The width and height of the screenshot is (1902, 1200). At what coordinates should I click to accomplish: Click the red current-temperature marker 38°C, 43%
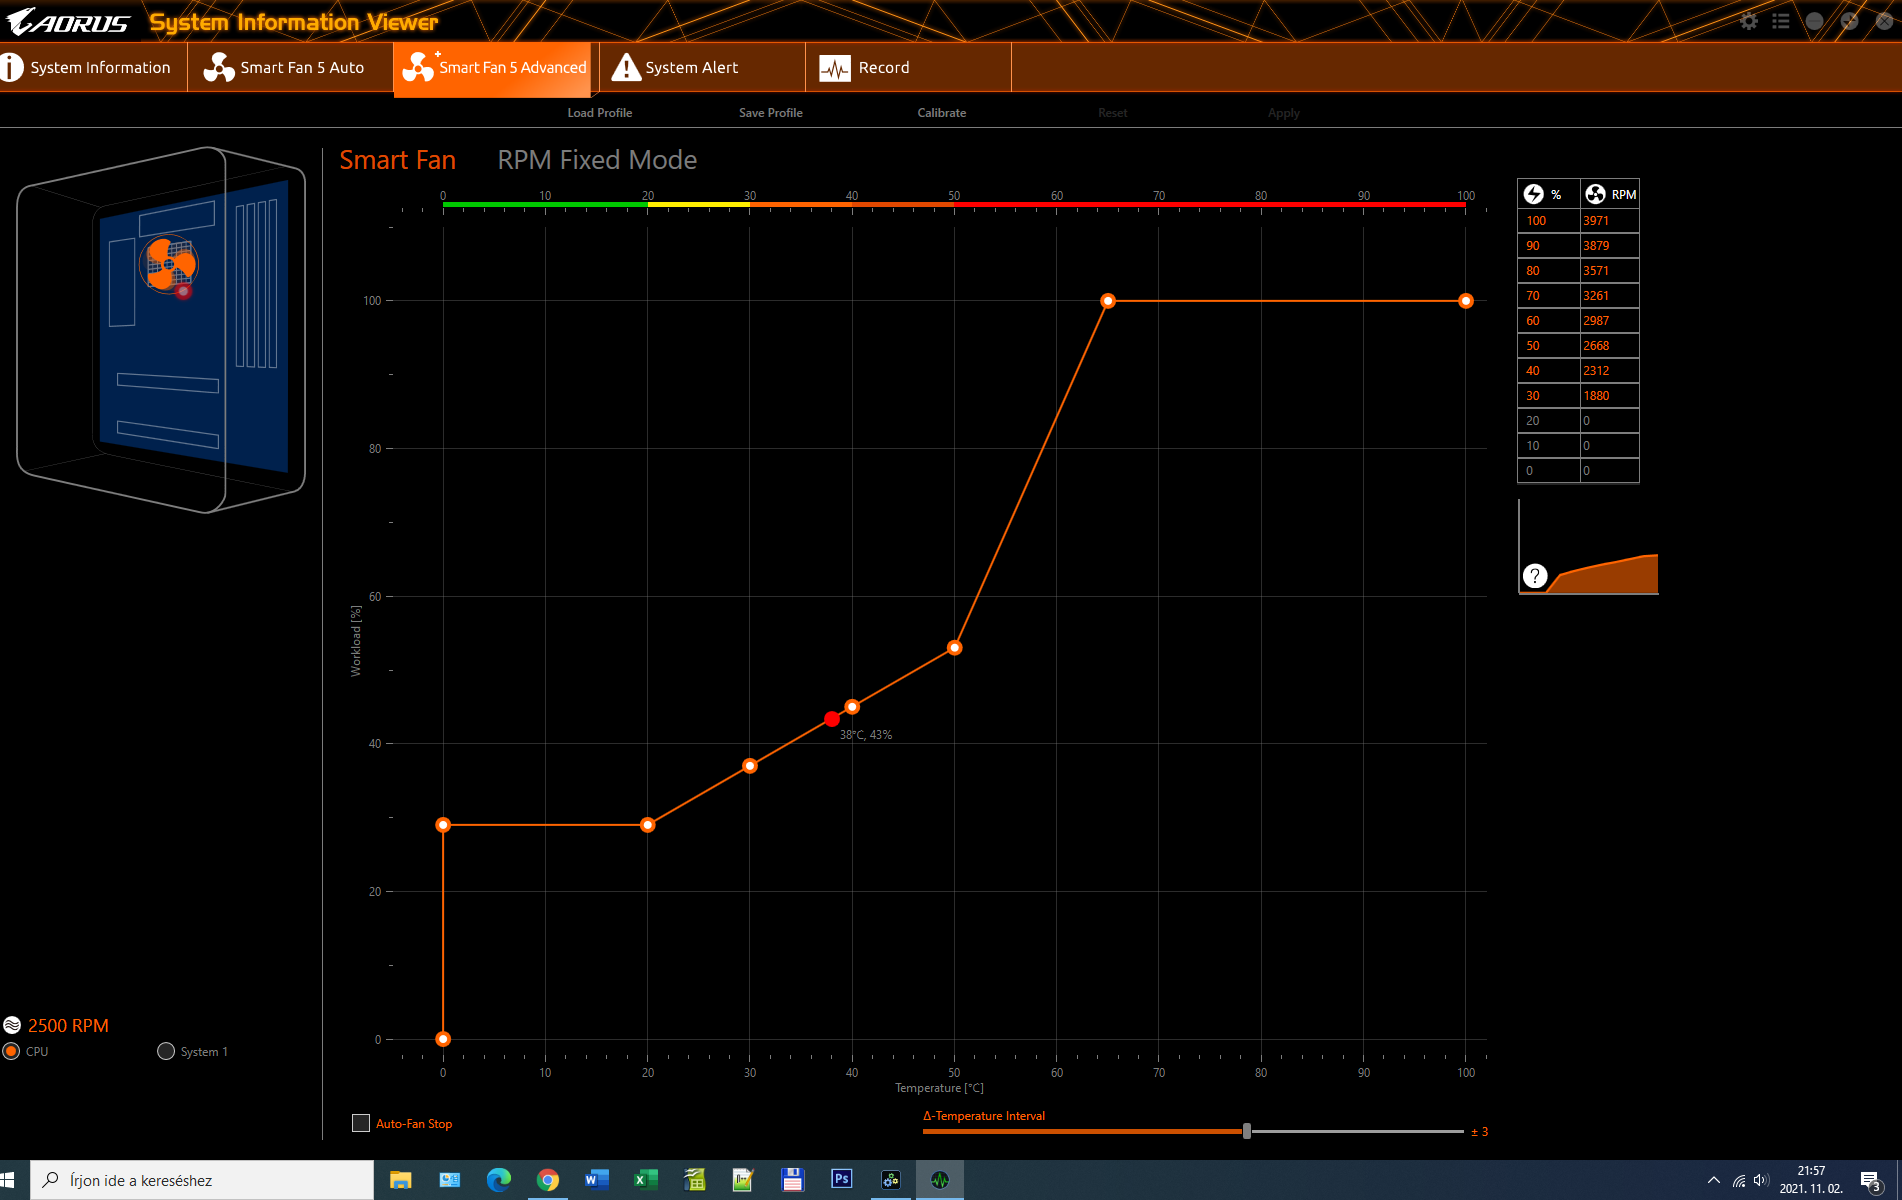(x=832, y=719)
